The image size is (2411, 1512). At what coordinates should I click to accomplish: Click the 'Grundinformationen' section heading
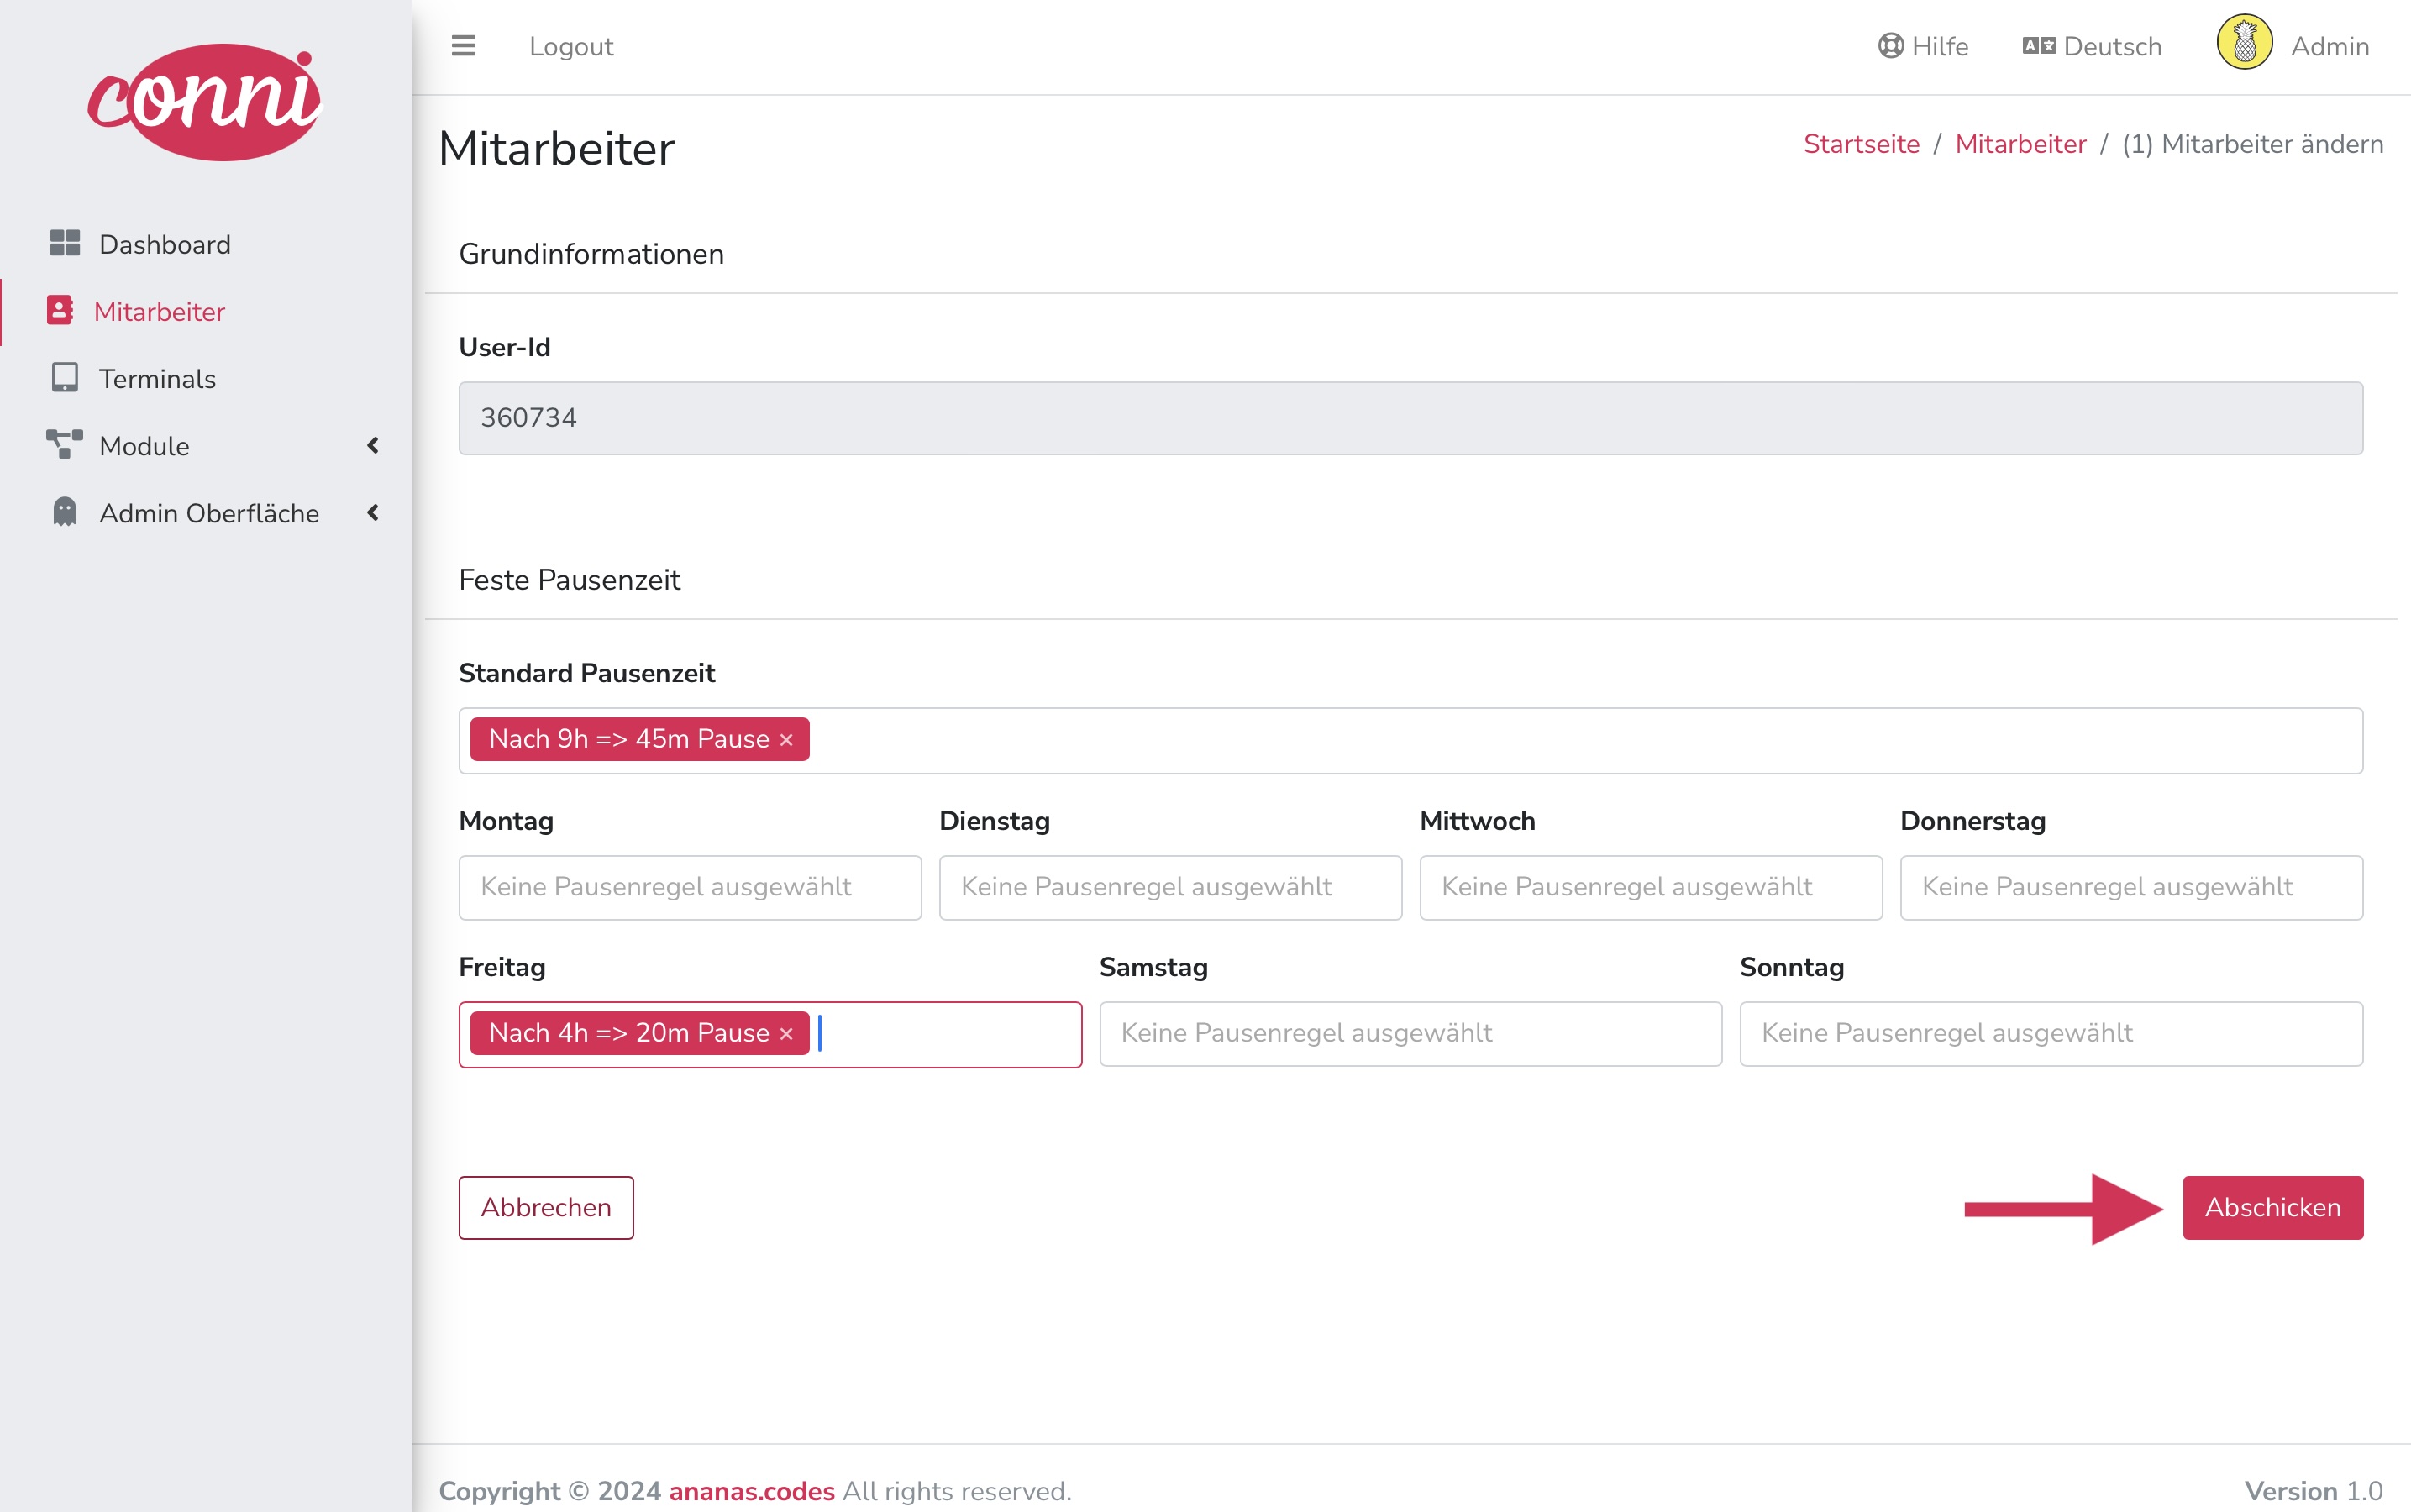591,254
